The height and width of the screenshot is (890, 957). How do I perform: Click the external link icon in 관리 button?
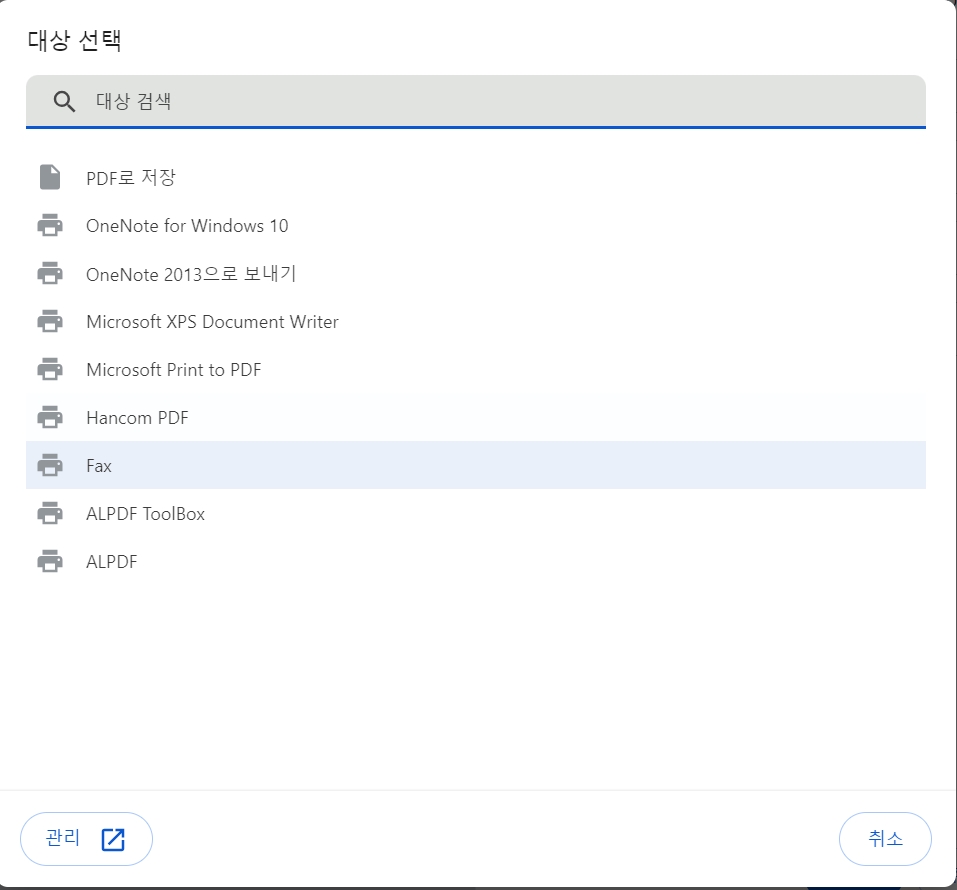click(x=113, y=839)
